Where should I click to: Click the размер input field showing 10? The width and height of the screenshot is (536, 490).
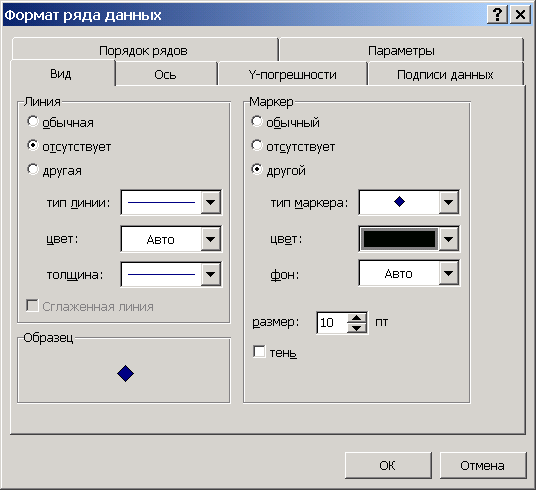(332, 322)
